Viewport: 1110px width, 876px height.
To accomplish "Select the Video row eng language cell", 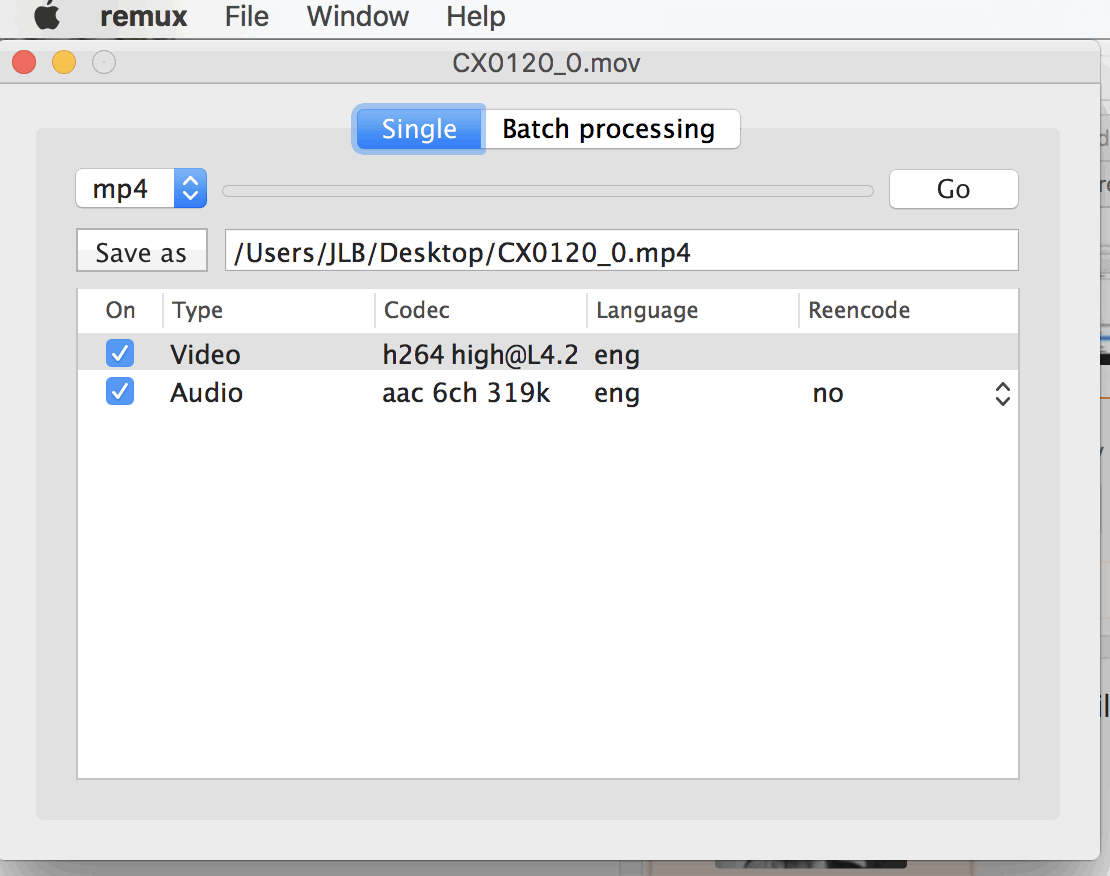I will 617,355.
